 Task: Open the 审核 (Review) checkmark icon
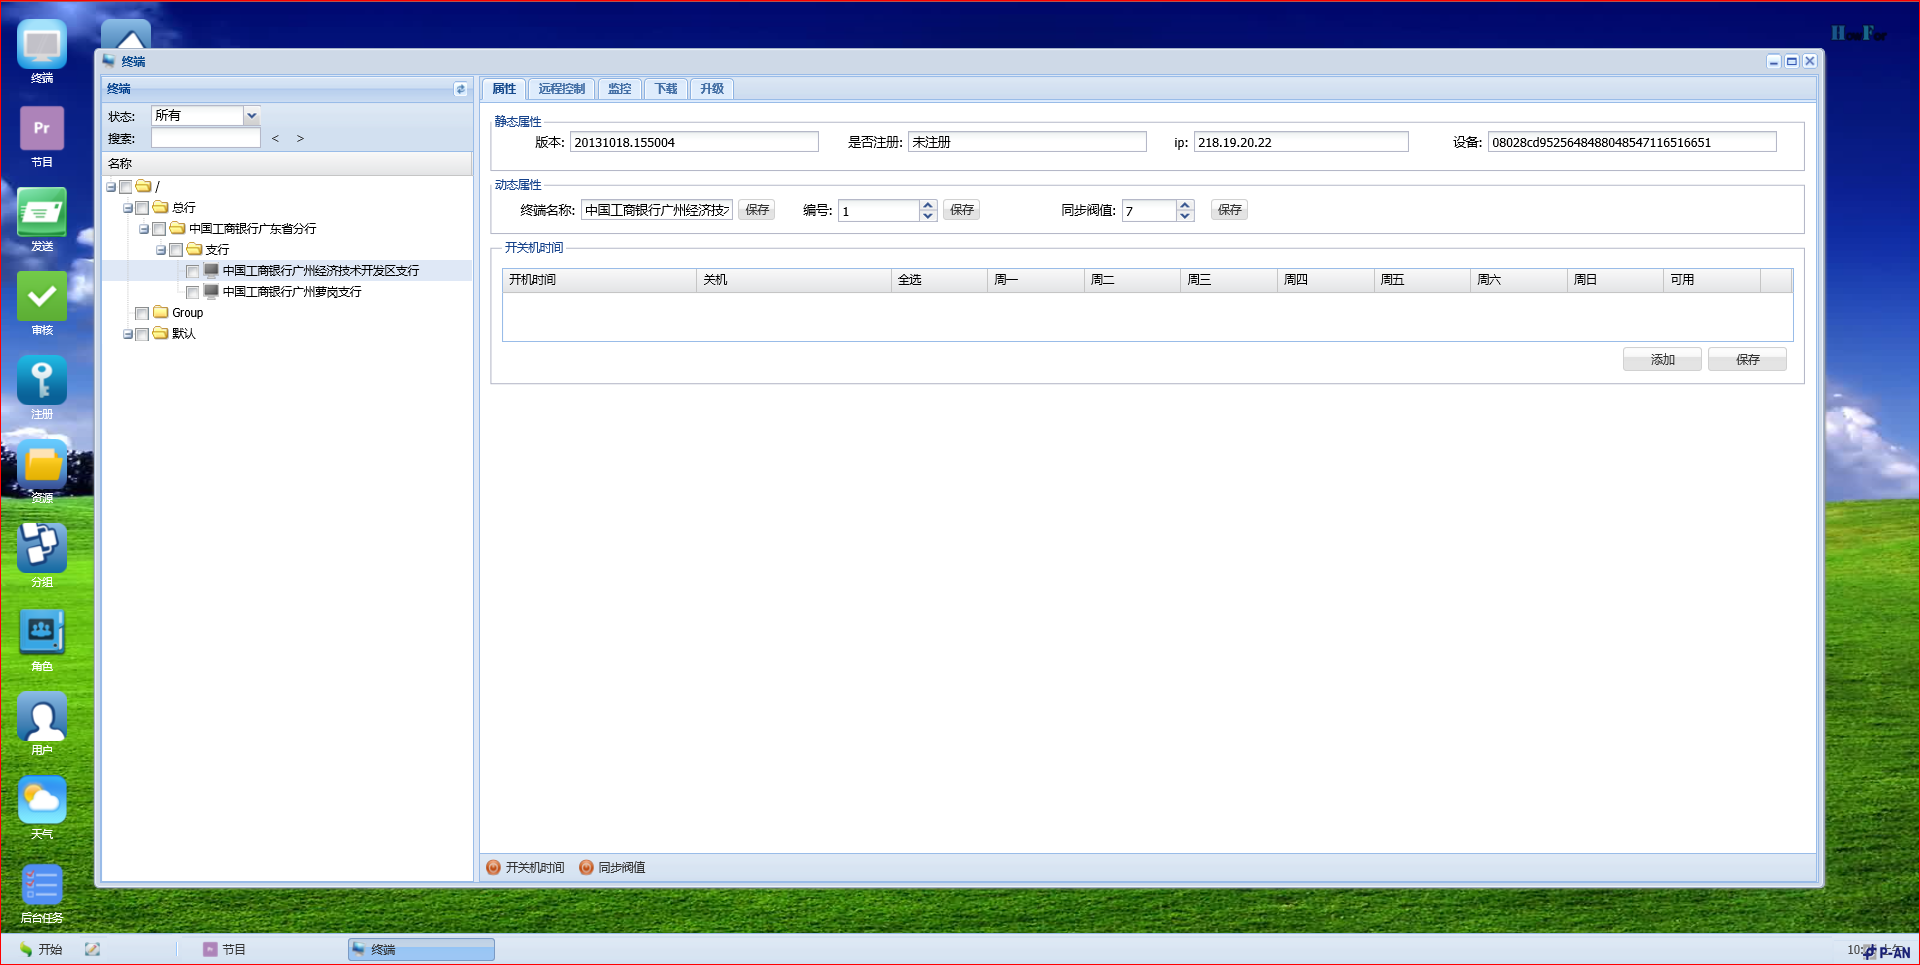(42, 298)
